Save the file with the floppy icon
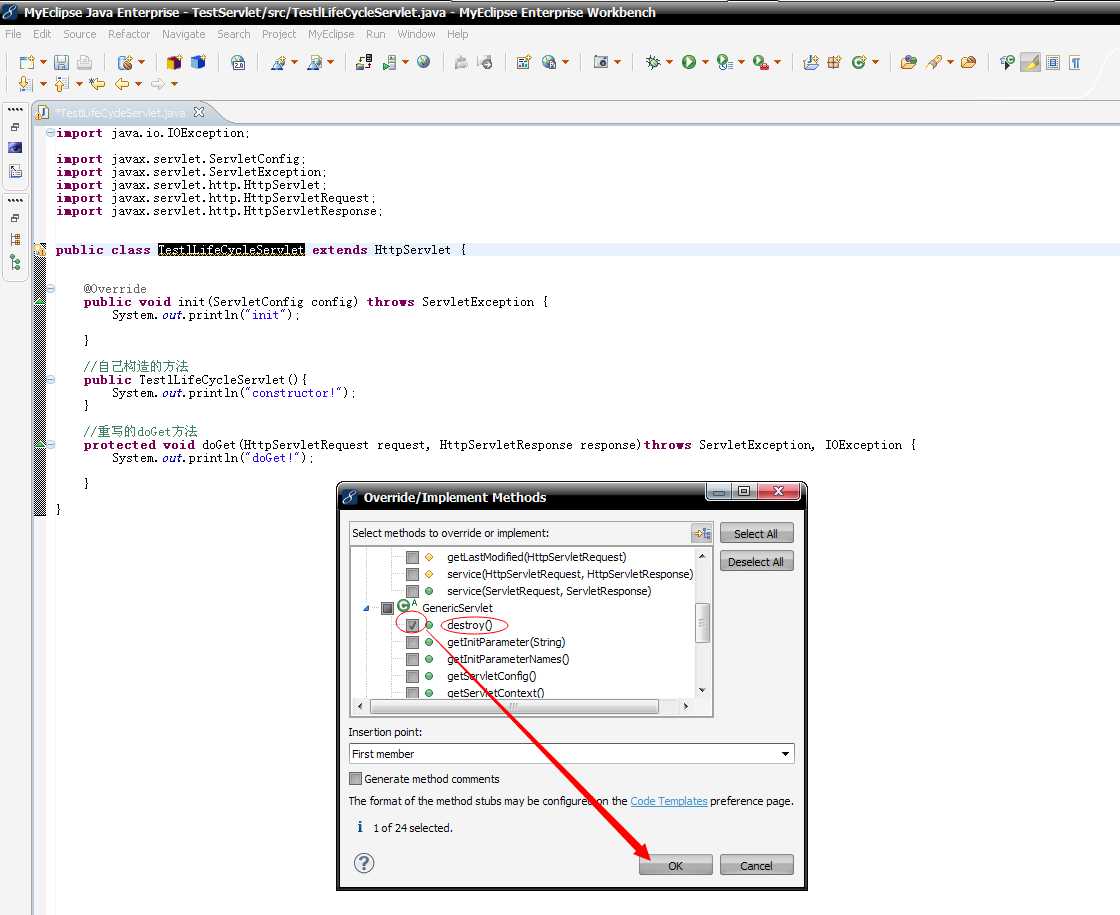1120x915 pixels. 61,63
